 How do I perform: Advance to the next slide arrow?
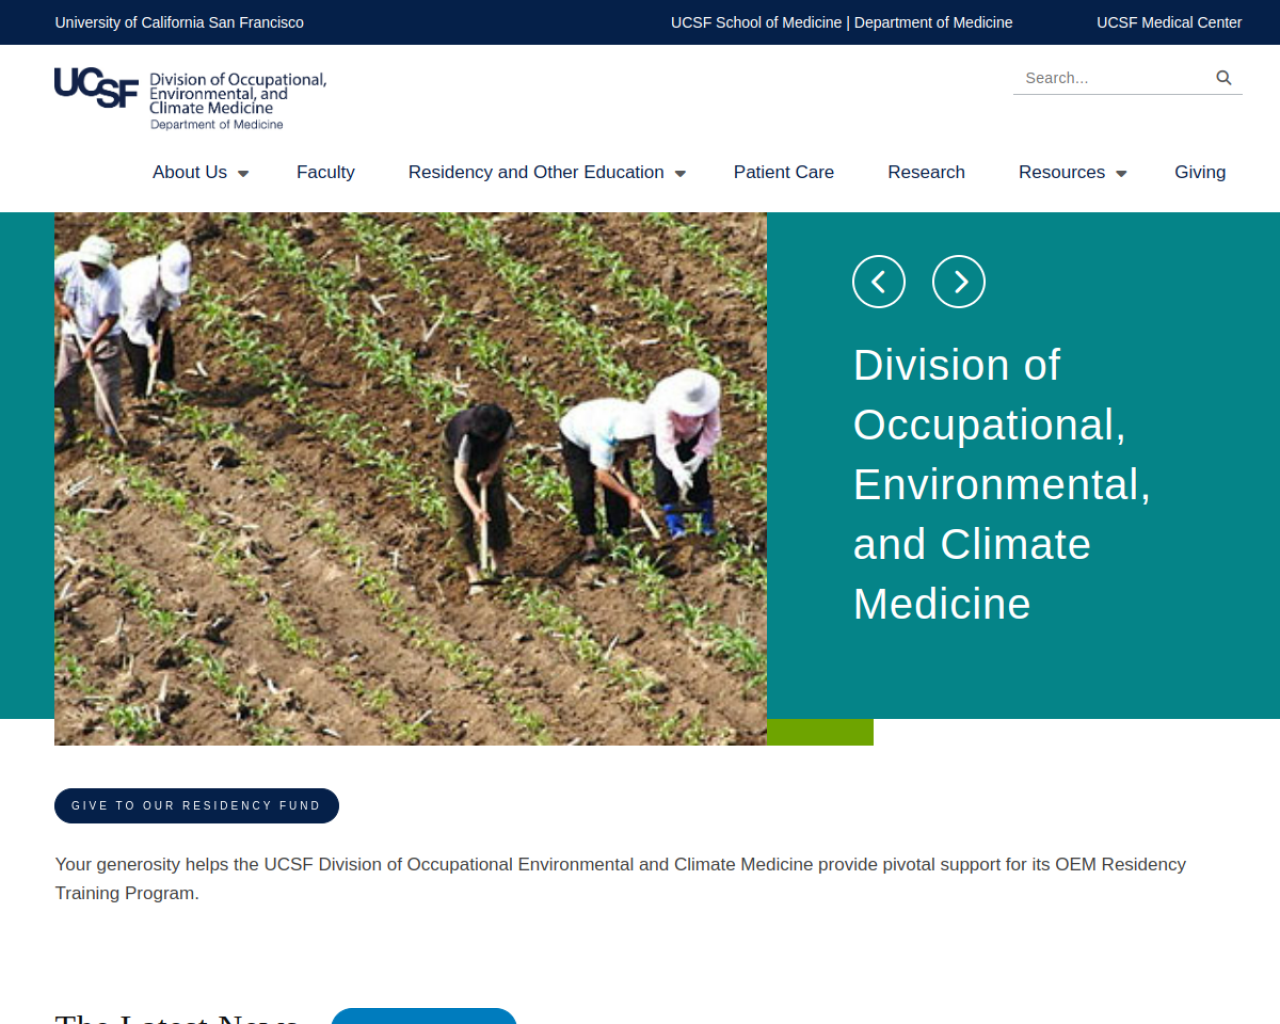(959, 282)
